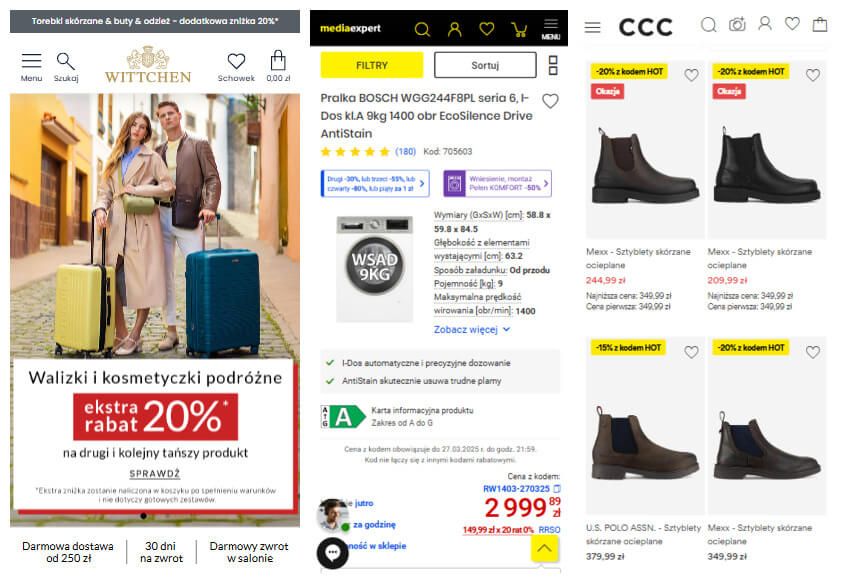Open the Wittchen shopping bag icon
The height and width of the screenshot is (583, 844).
pyautogui.click(x=278, y=66)
